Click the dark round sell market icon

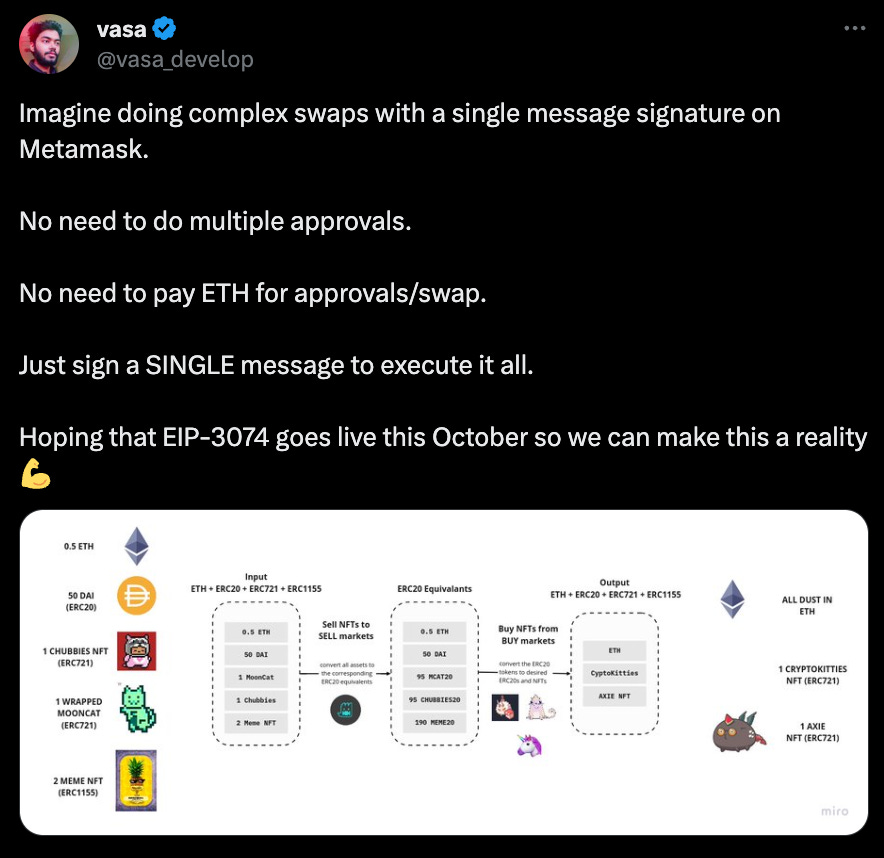[345, 711]
